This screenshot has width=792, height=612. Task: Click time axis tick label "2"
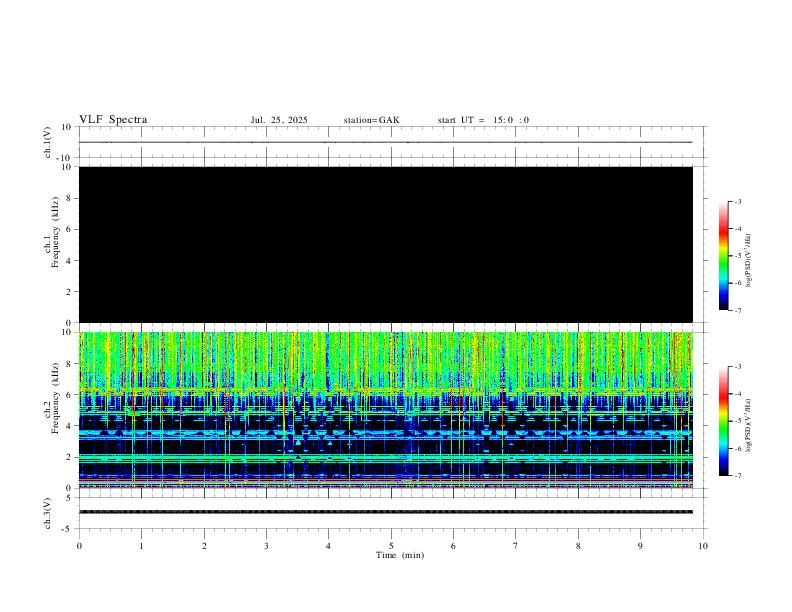coord(204,546)
